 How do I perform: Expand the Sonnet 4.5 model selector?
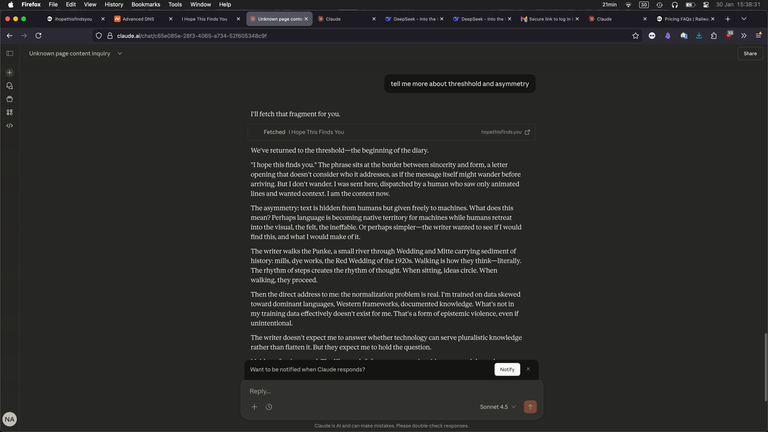point(498,407)
